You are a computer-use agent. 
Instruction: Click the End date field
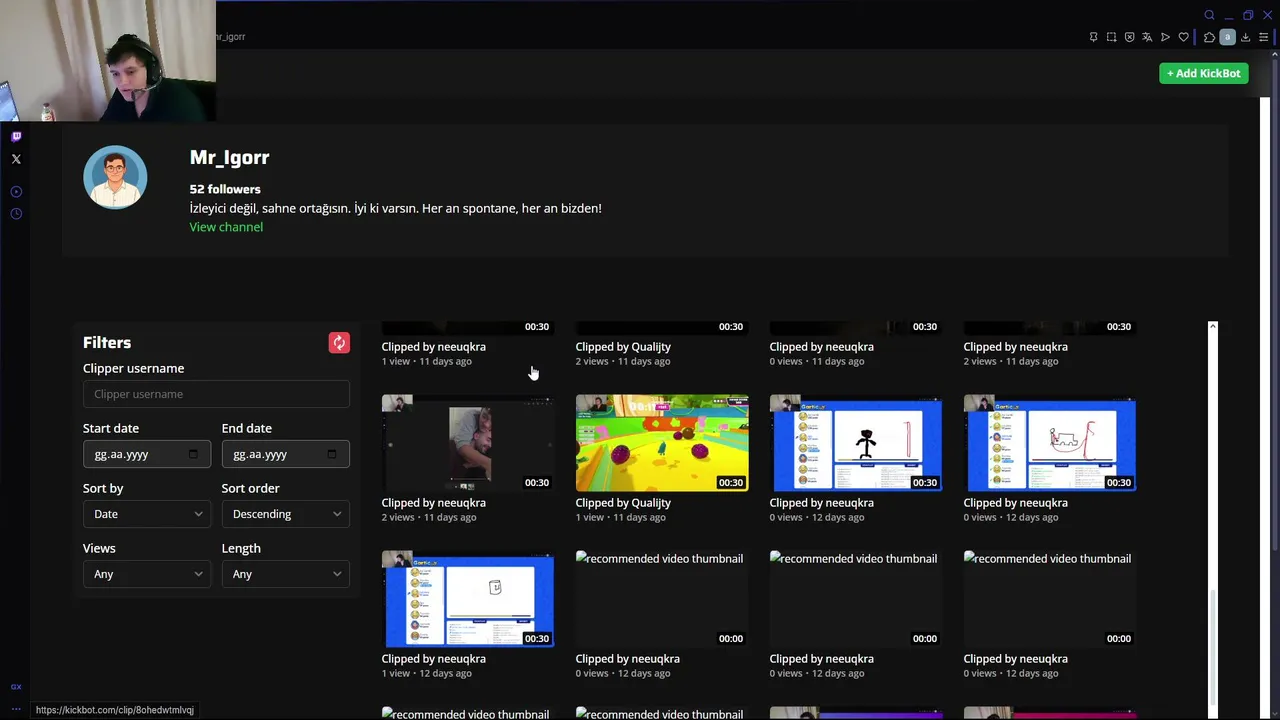tap(286, 454)
